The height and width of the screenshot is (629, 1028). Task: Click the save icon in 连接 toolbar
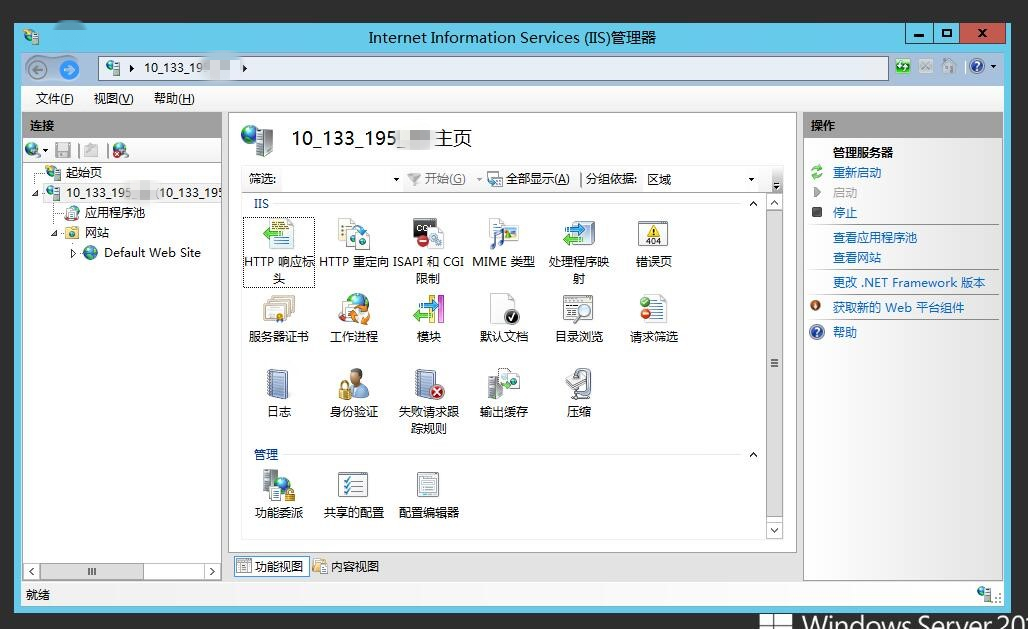tap(63, 150)
